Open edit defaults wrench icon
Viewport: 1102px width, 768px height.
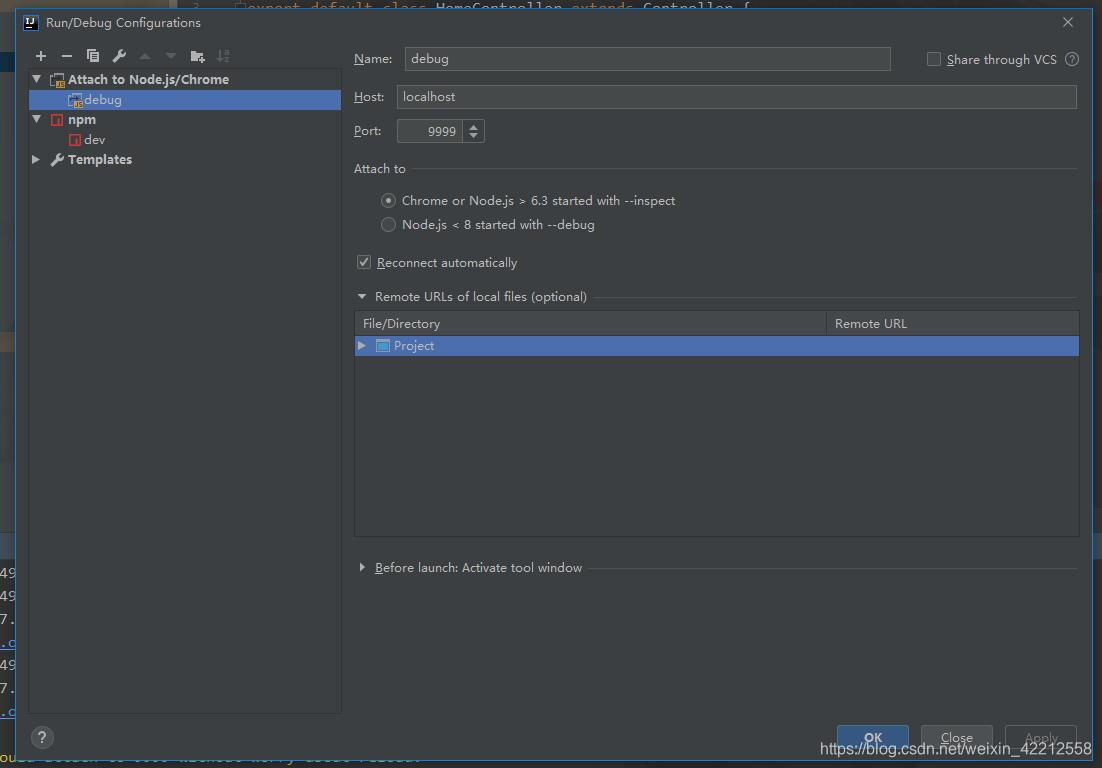click(119, 56)
